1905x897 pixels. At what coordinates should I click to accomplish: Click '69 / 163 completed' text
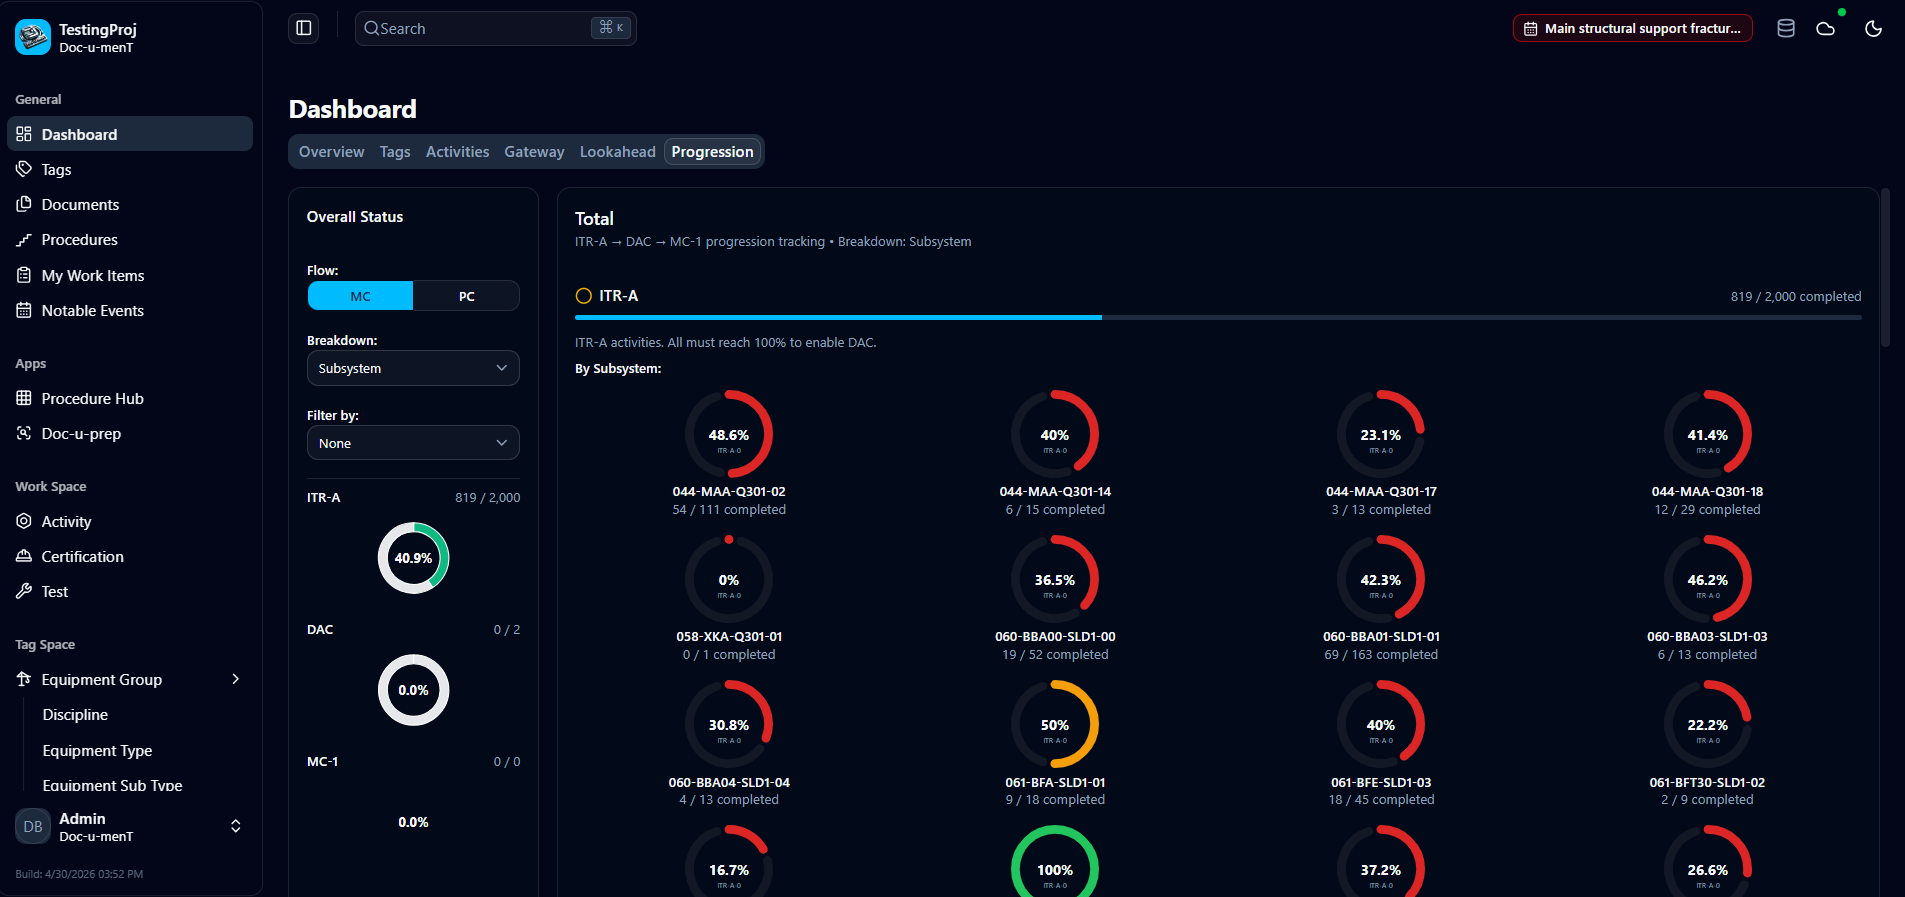pyautogui.click(x=1381, y=655)
